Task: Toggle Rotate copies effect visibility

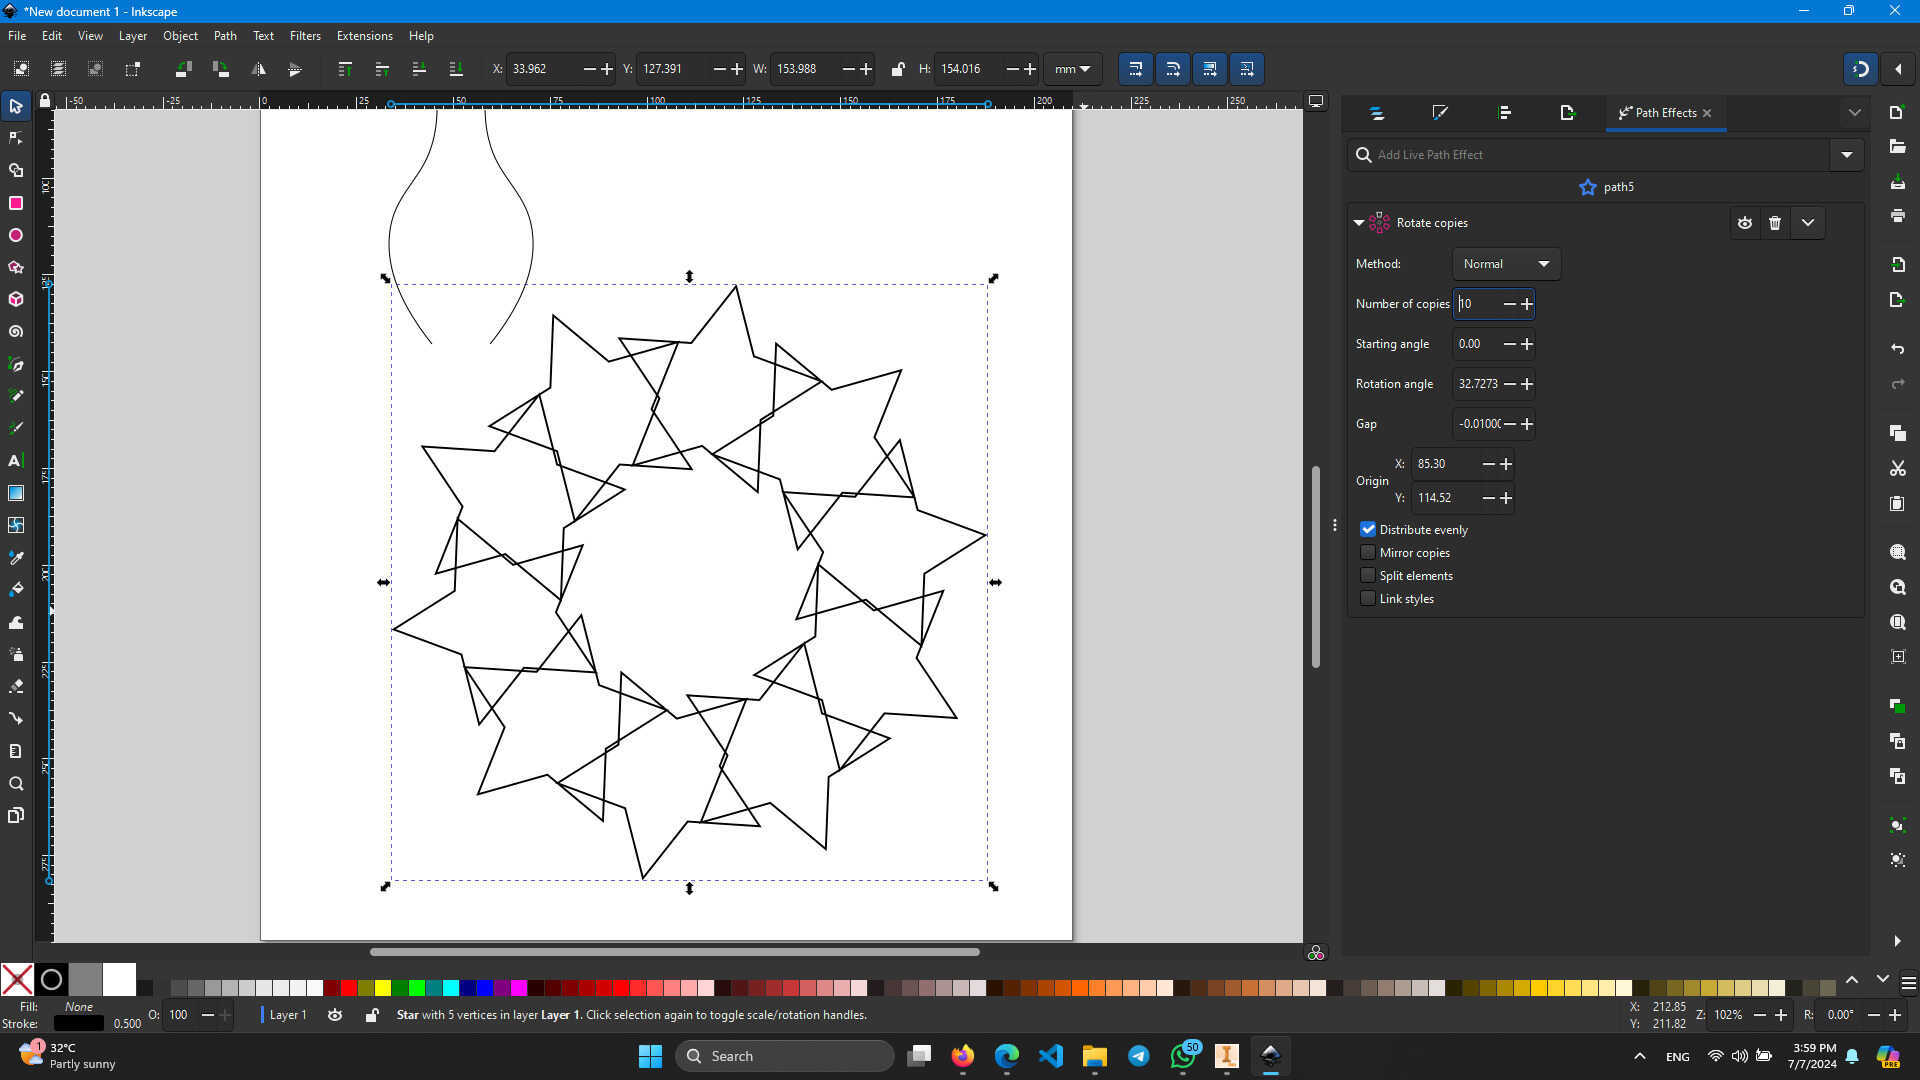Action: coord(1745,223)
